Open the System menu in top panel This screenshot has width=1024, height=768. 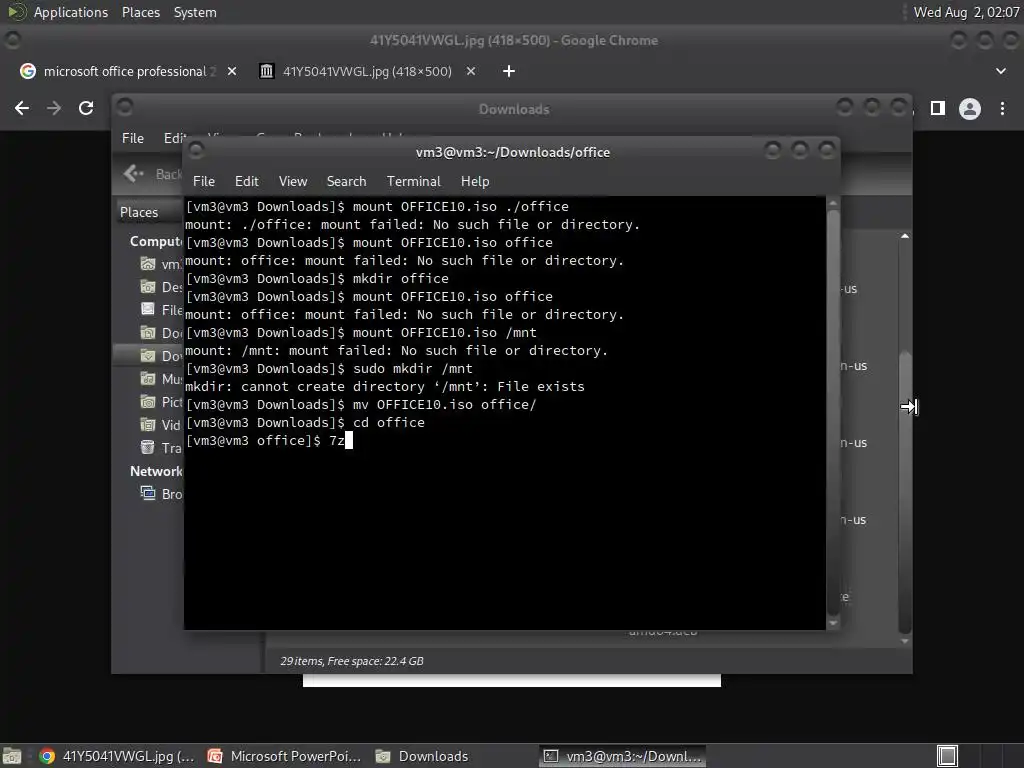coord(195,12)
